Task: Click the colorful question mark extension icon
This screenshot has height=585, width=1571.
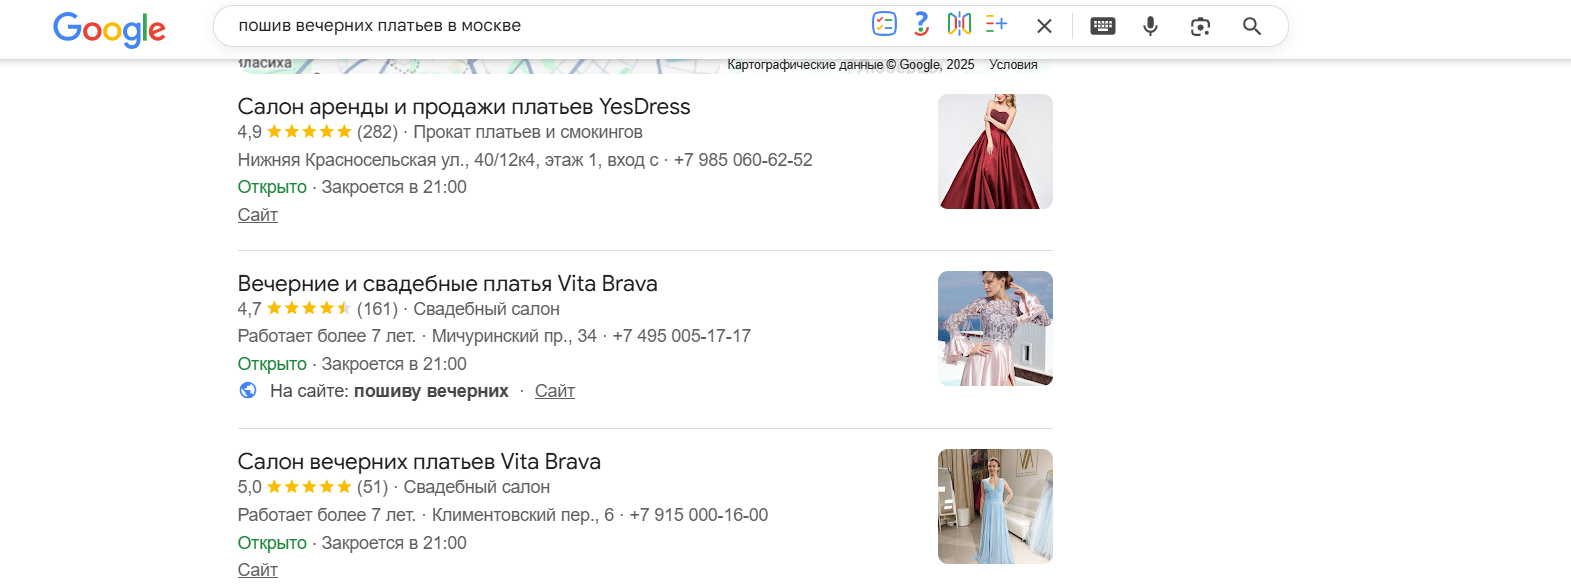Action: (921, 25)
